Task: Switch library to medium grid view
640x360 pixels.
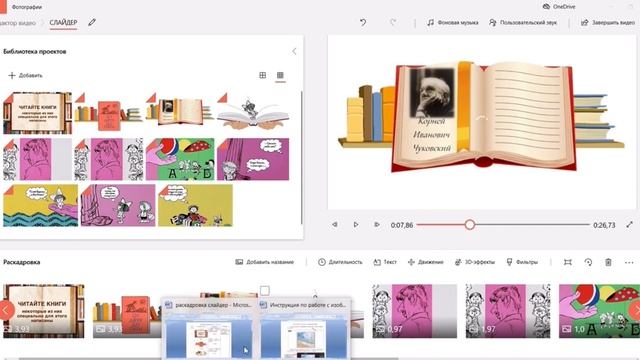Action: pos(262,75)
